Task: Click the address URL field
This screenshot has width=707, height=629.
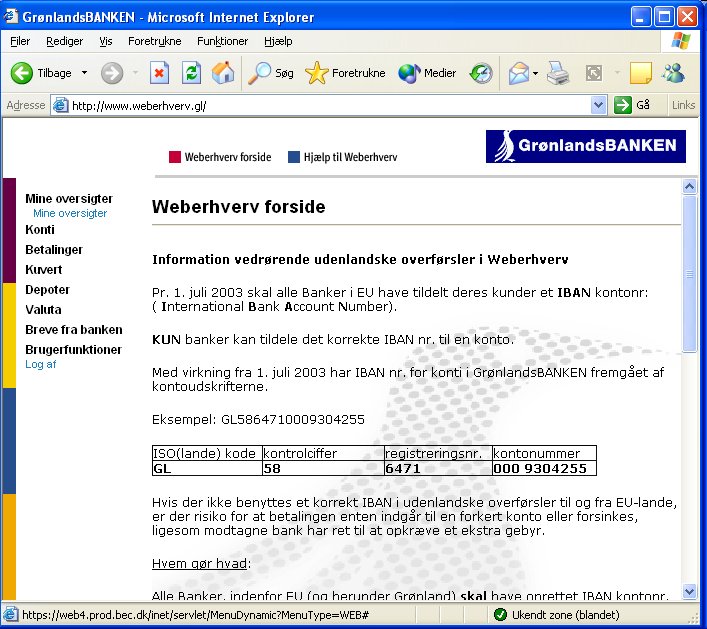Action: 329,106
